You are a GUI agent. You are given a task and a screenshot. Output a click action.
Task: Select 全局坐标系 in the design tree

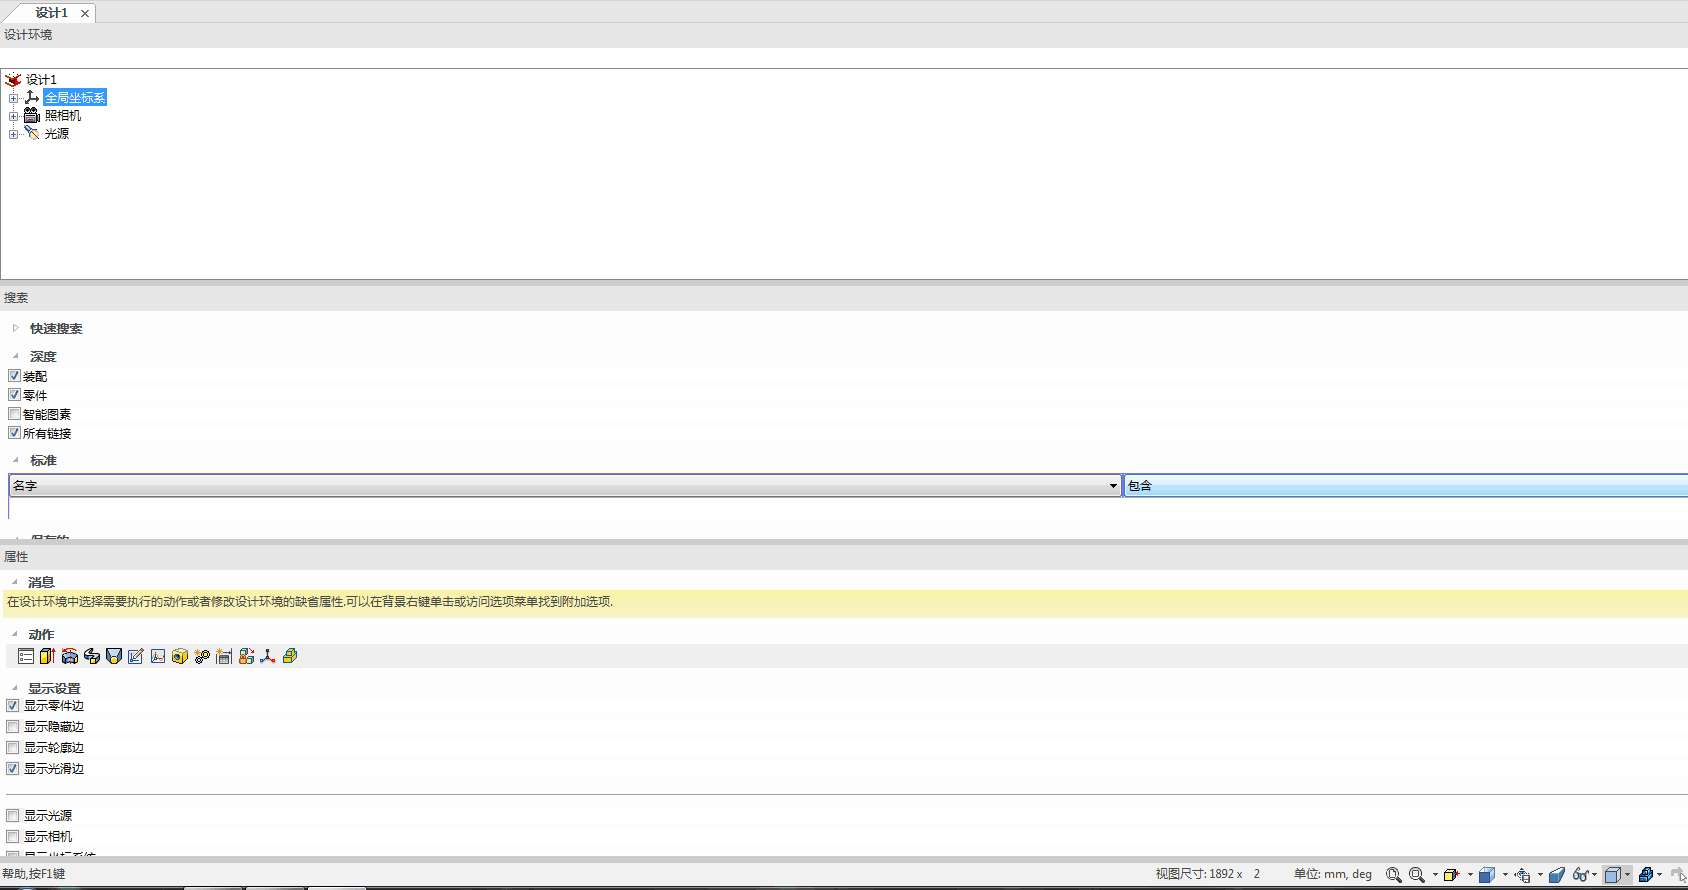[75, 98]
